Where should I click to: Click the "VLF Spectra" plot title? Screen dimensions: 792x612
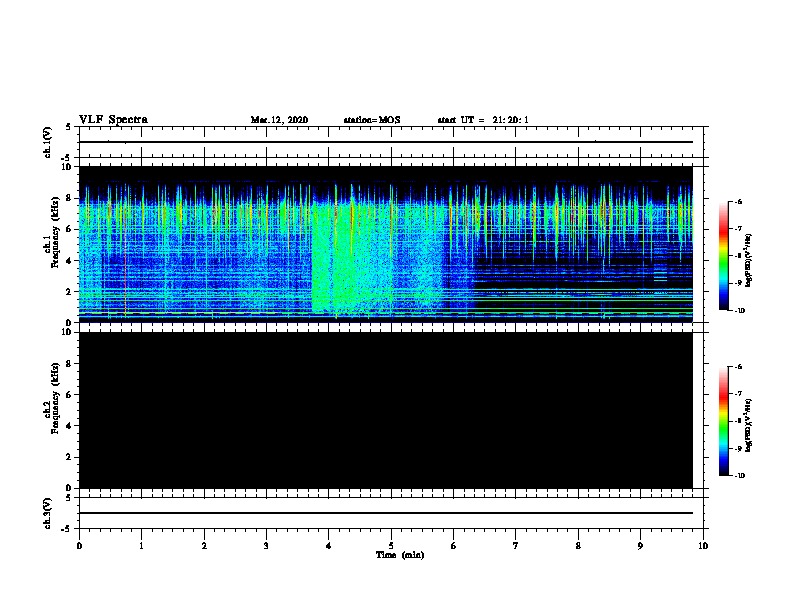(113, 120)
